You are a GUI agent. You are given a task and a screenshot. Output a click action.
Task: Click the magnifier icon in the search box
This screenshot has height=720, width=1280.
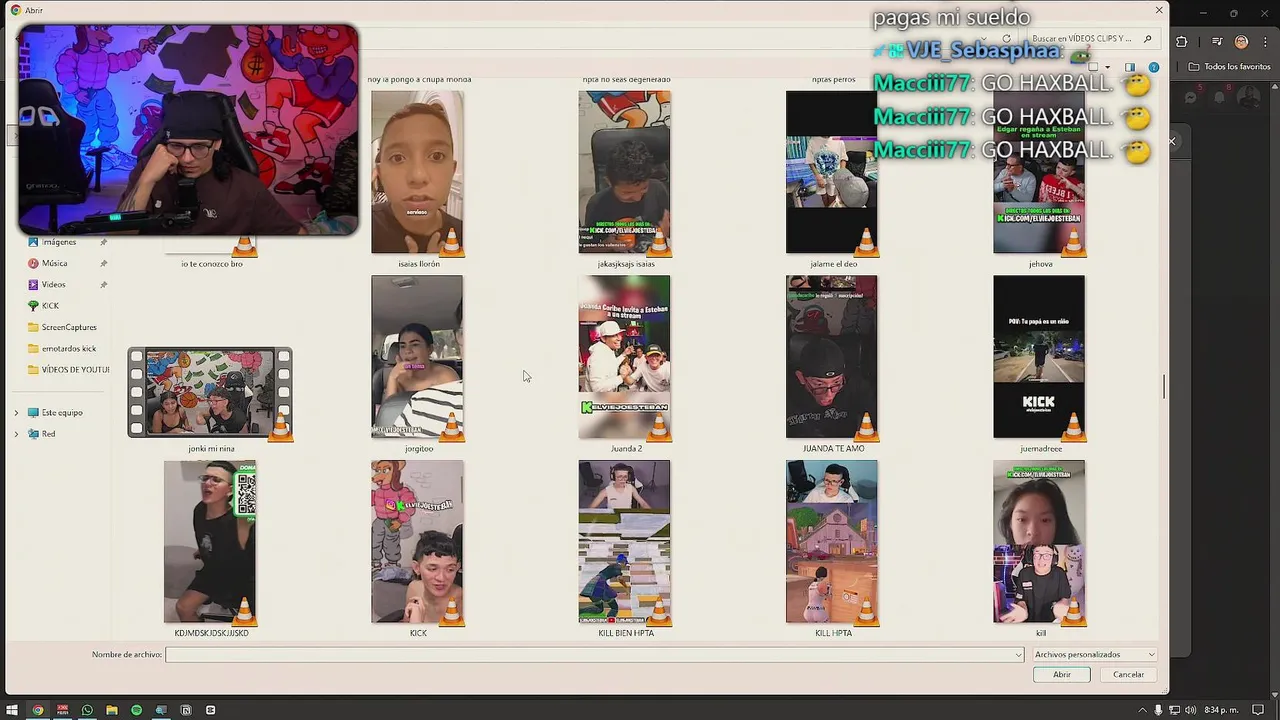pyautogui.click(x=1147, y=38)
